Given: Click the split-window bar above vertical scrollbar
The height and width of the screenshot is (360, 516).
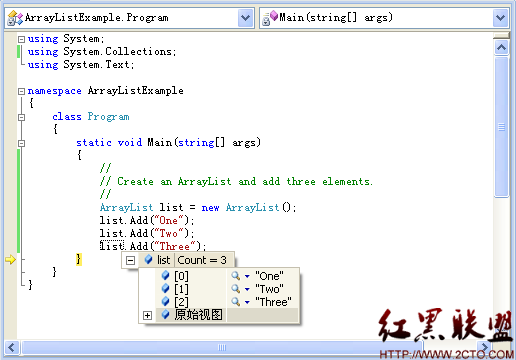Looking at the screenshot, I should pos(501,35).
